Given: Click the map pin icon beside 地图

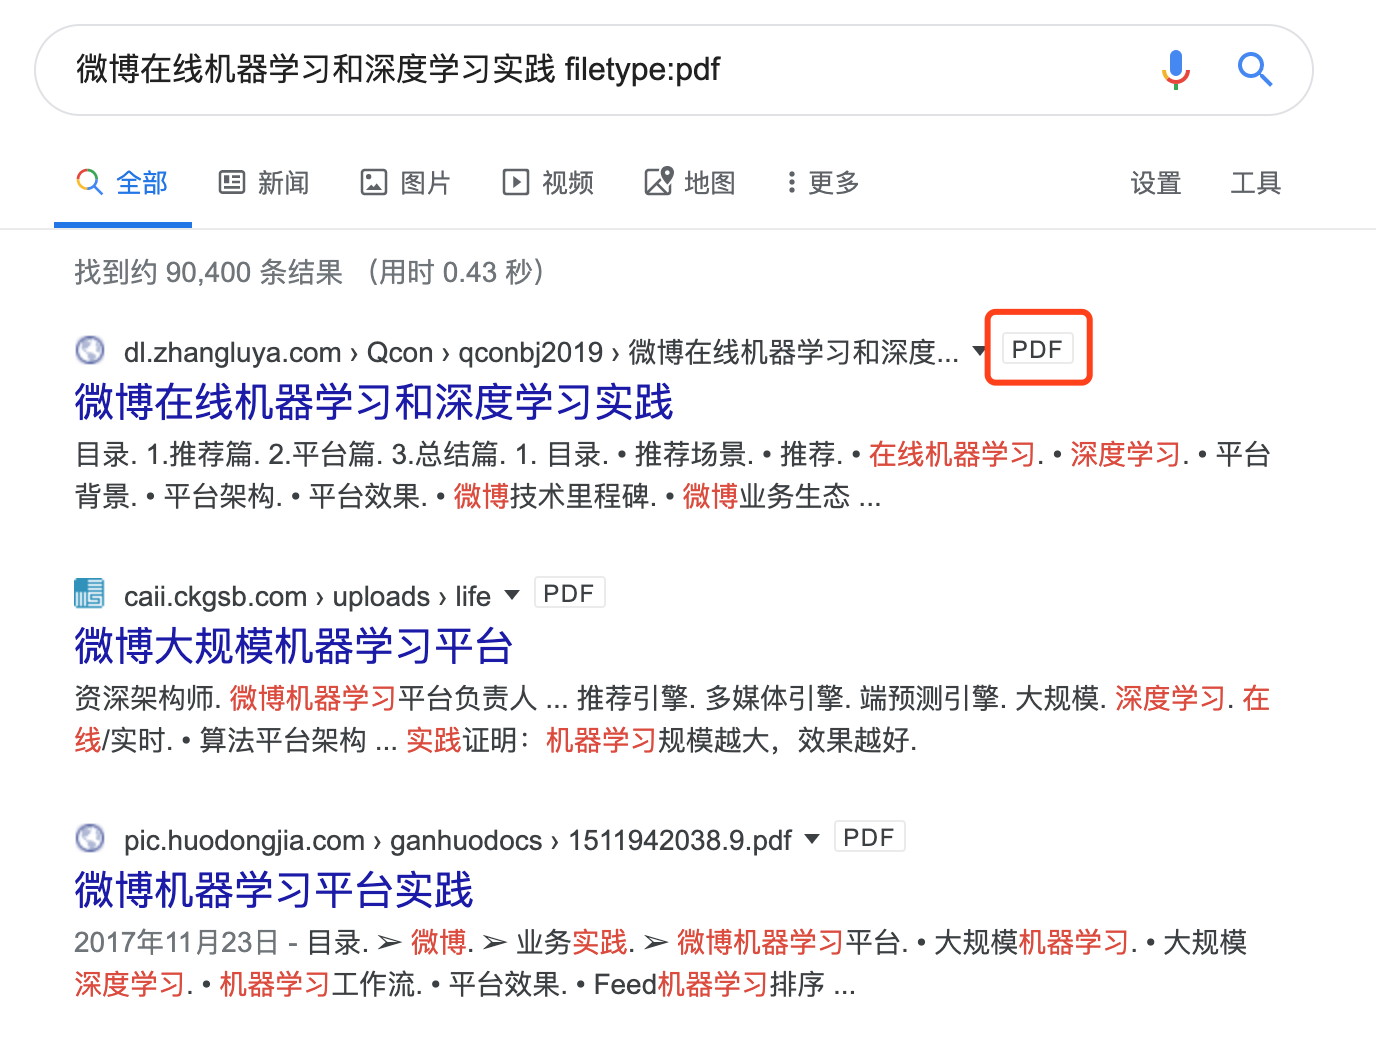Looking at the screenshot, I should (x=659, y=181).
